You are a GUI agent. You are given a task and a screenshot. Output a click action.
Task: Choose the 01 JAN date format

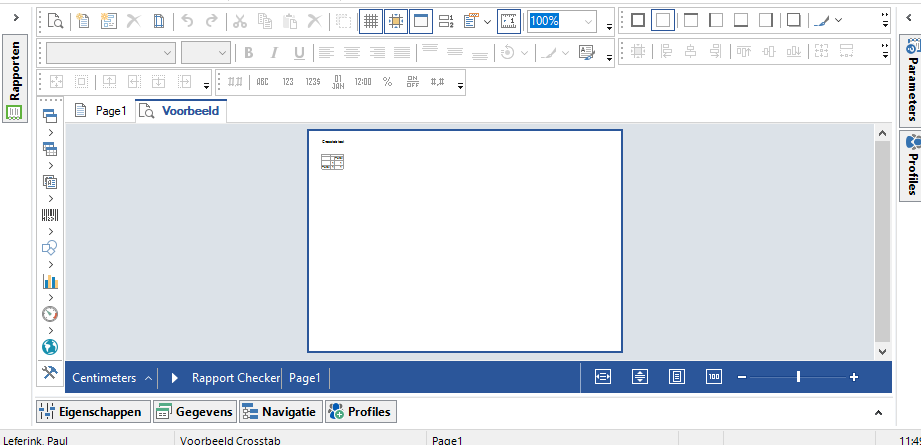point(338,82)
